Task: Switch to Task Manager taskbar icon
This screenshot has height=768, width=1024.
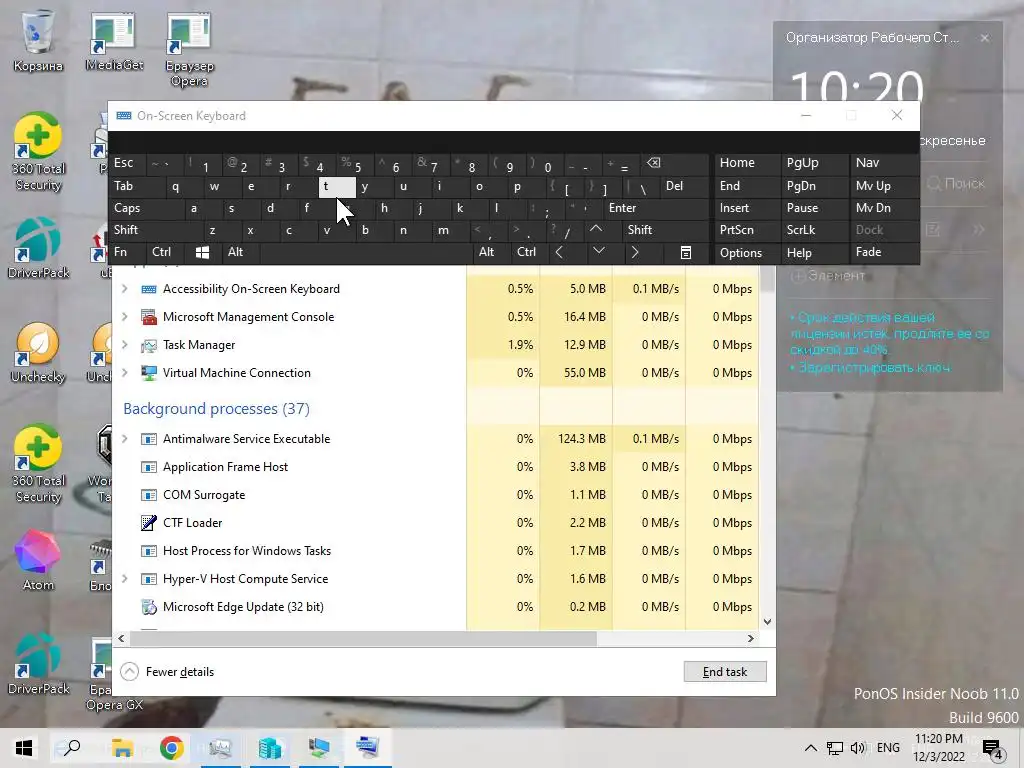Action: click(x=221, y=748)
